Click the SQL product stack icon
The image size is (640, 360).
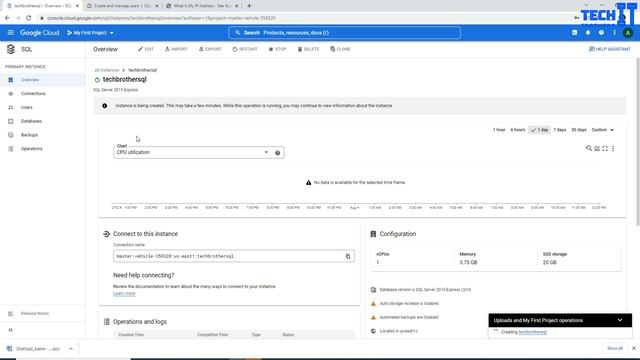[x=11, y=49]
